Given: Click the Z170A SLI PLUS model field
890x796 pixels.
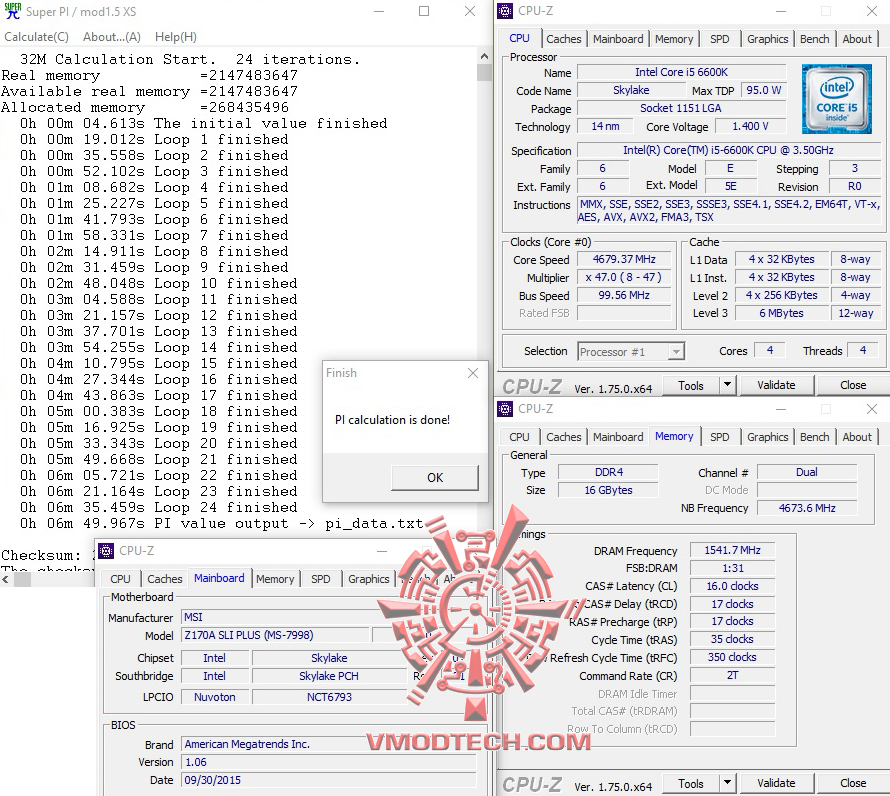Looking at the screenshot, I should pyautogui.click(x=275, y=635).
